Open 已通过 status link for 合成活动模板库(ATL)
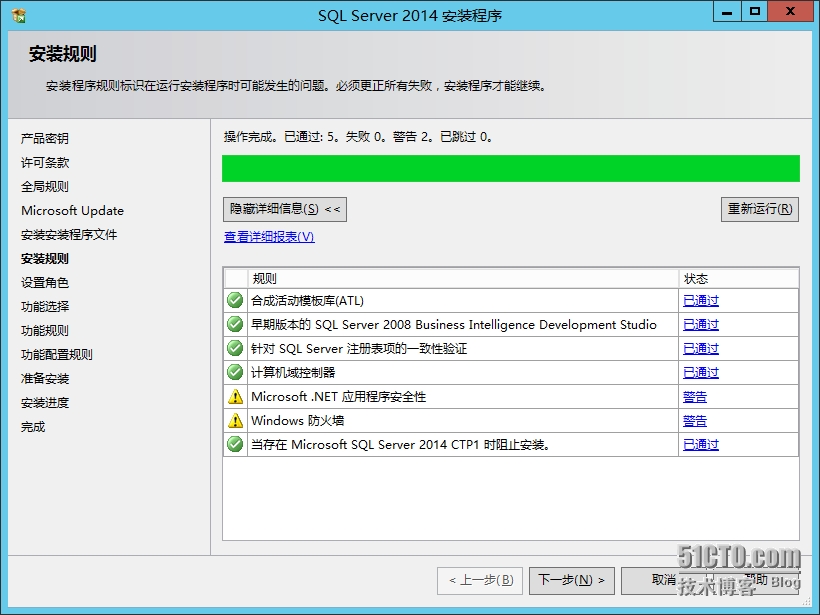820x615 pixels. (x=701, y=301)
